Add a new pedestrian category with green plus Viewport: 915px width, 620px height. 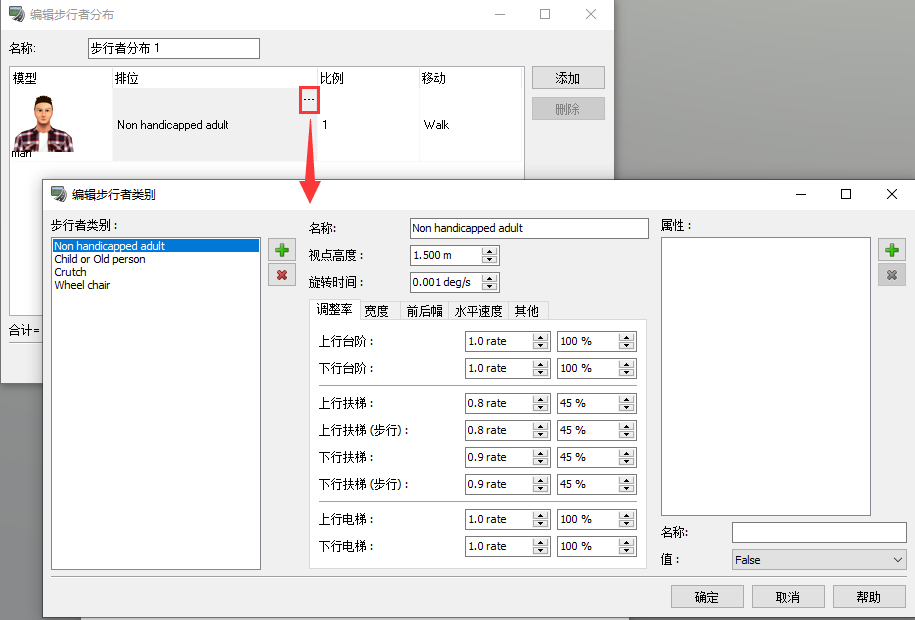pyautogui.click(x=282, y=250)
